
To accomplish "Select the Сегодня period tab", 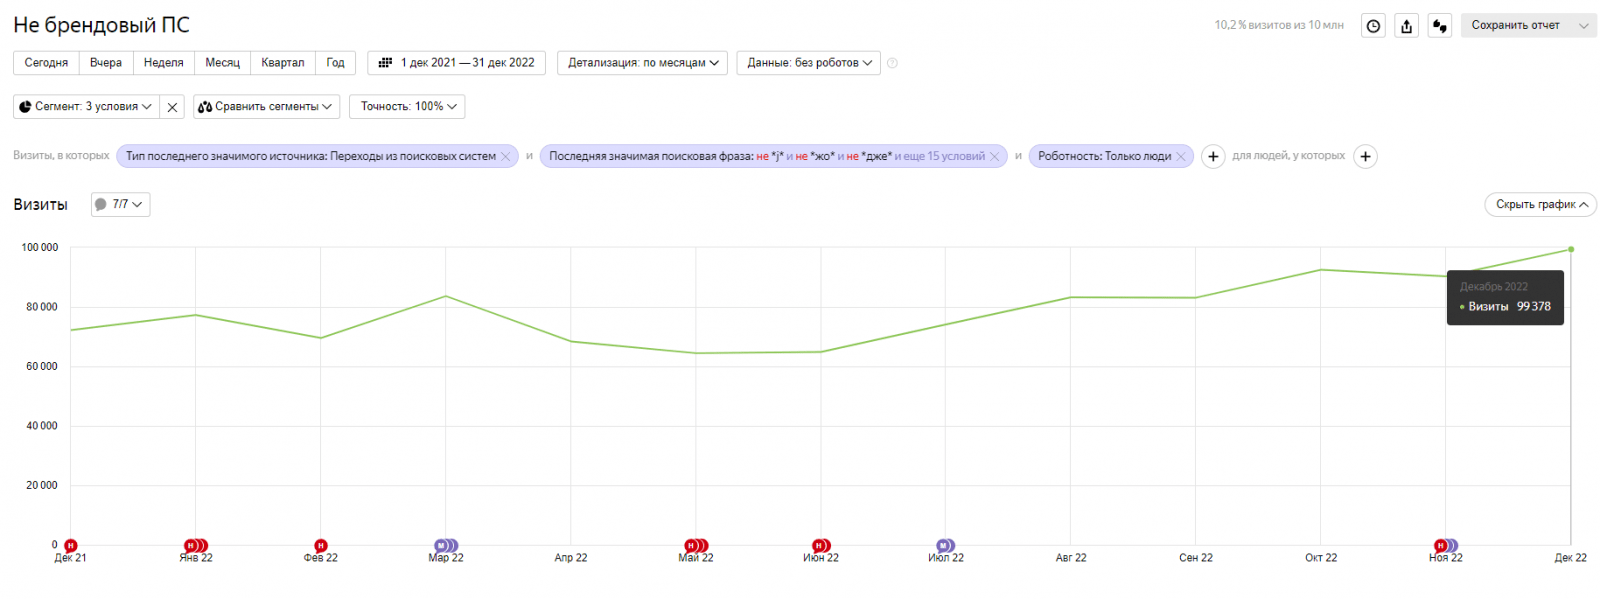I will pos(46,63).
